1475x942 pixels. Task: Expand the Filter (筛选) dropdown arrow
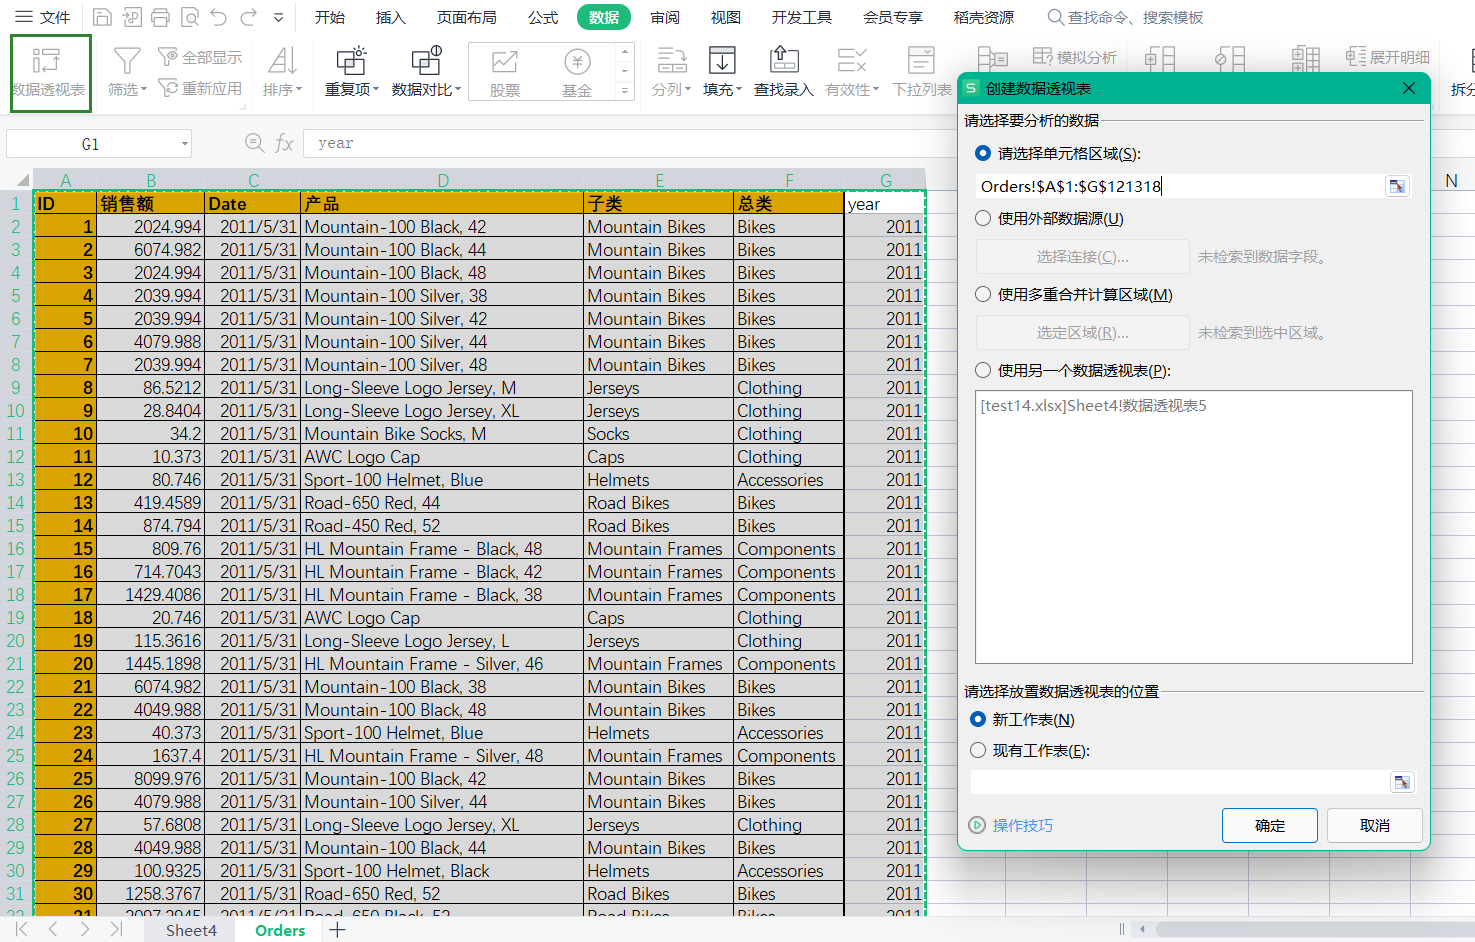click(x=144, y=90)
